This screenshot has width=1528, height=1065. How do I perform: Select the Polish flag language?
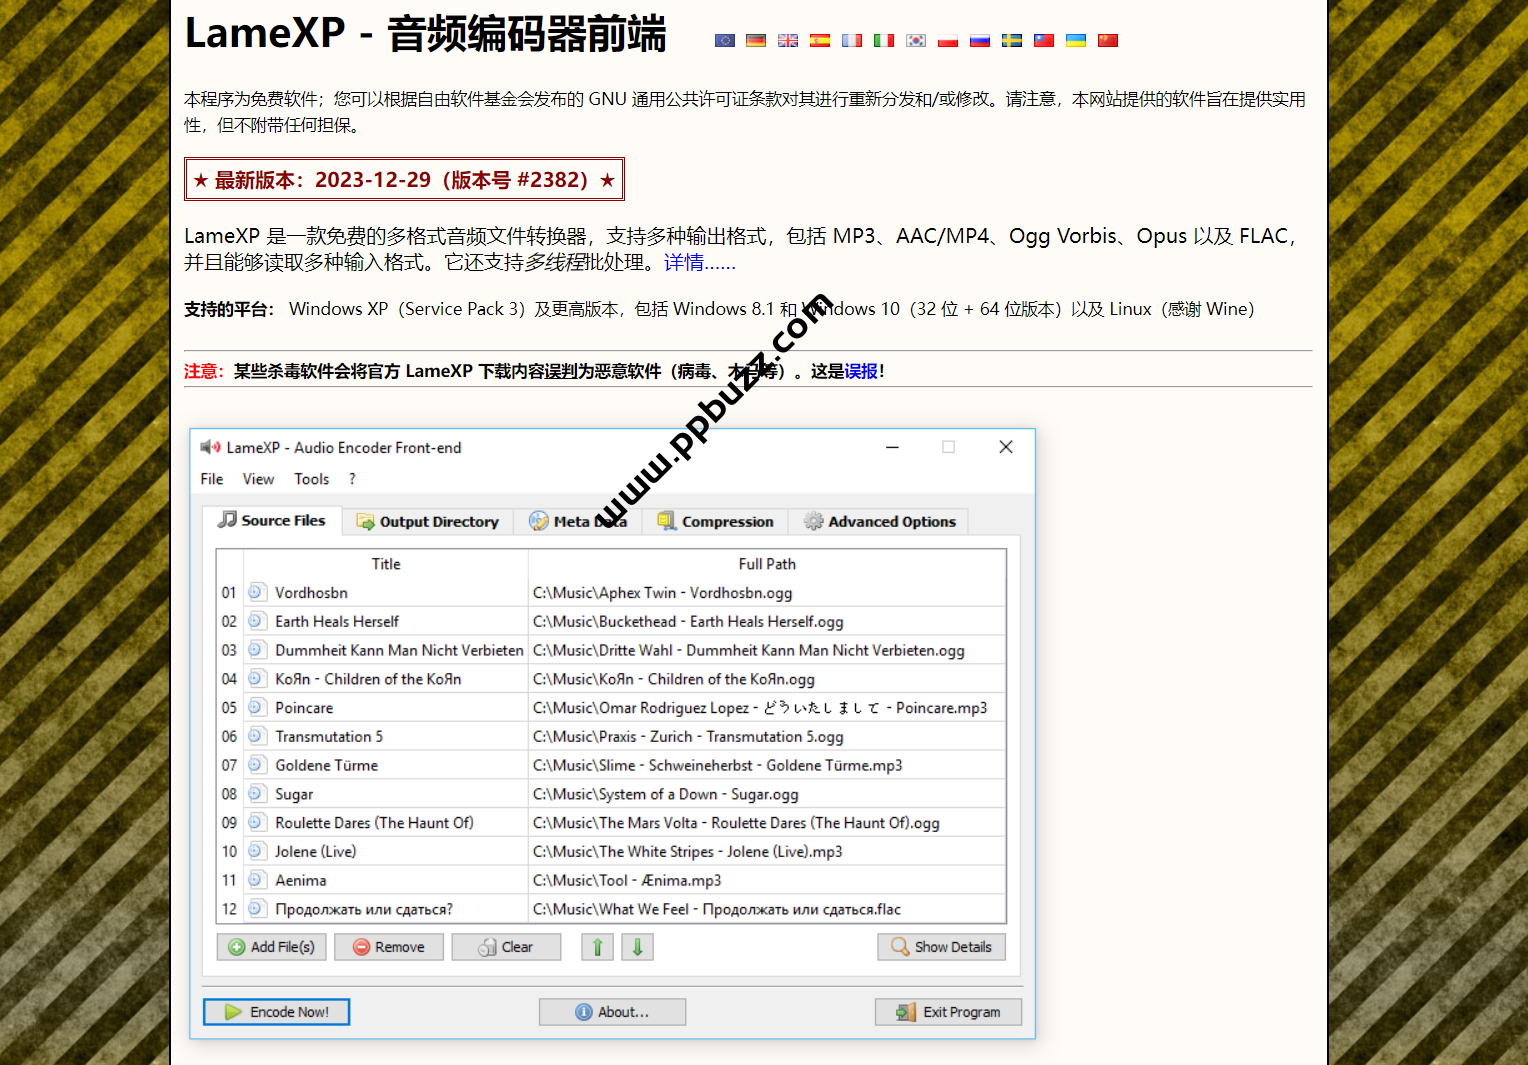(x=948, y=41)
